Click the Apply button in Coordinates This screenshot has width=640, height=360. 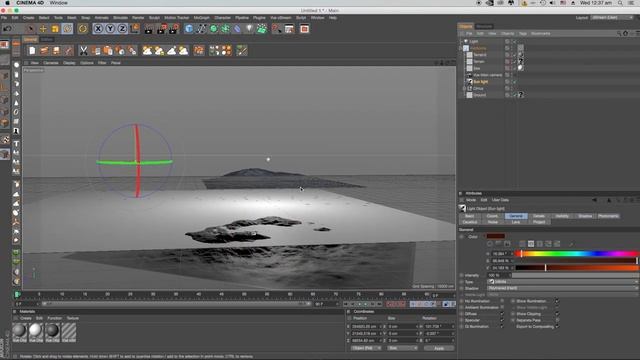[439, 348]
